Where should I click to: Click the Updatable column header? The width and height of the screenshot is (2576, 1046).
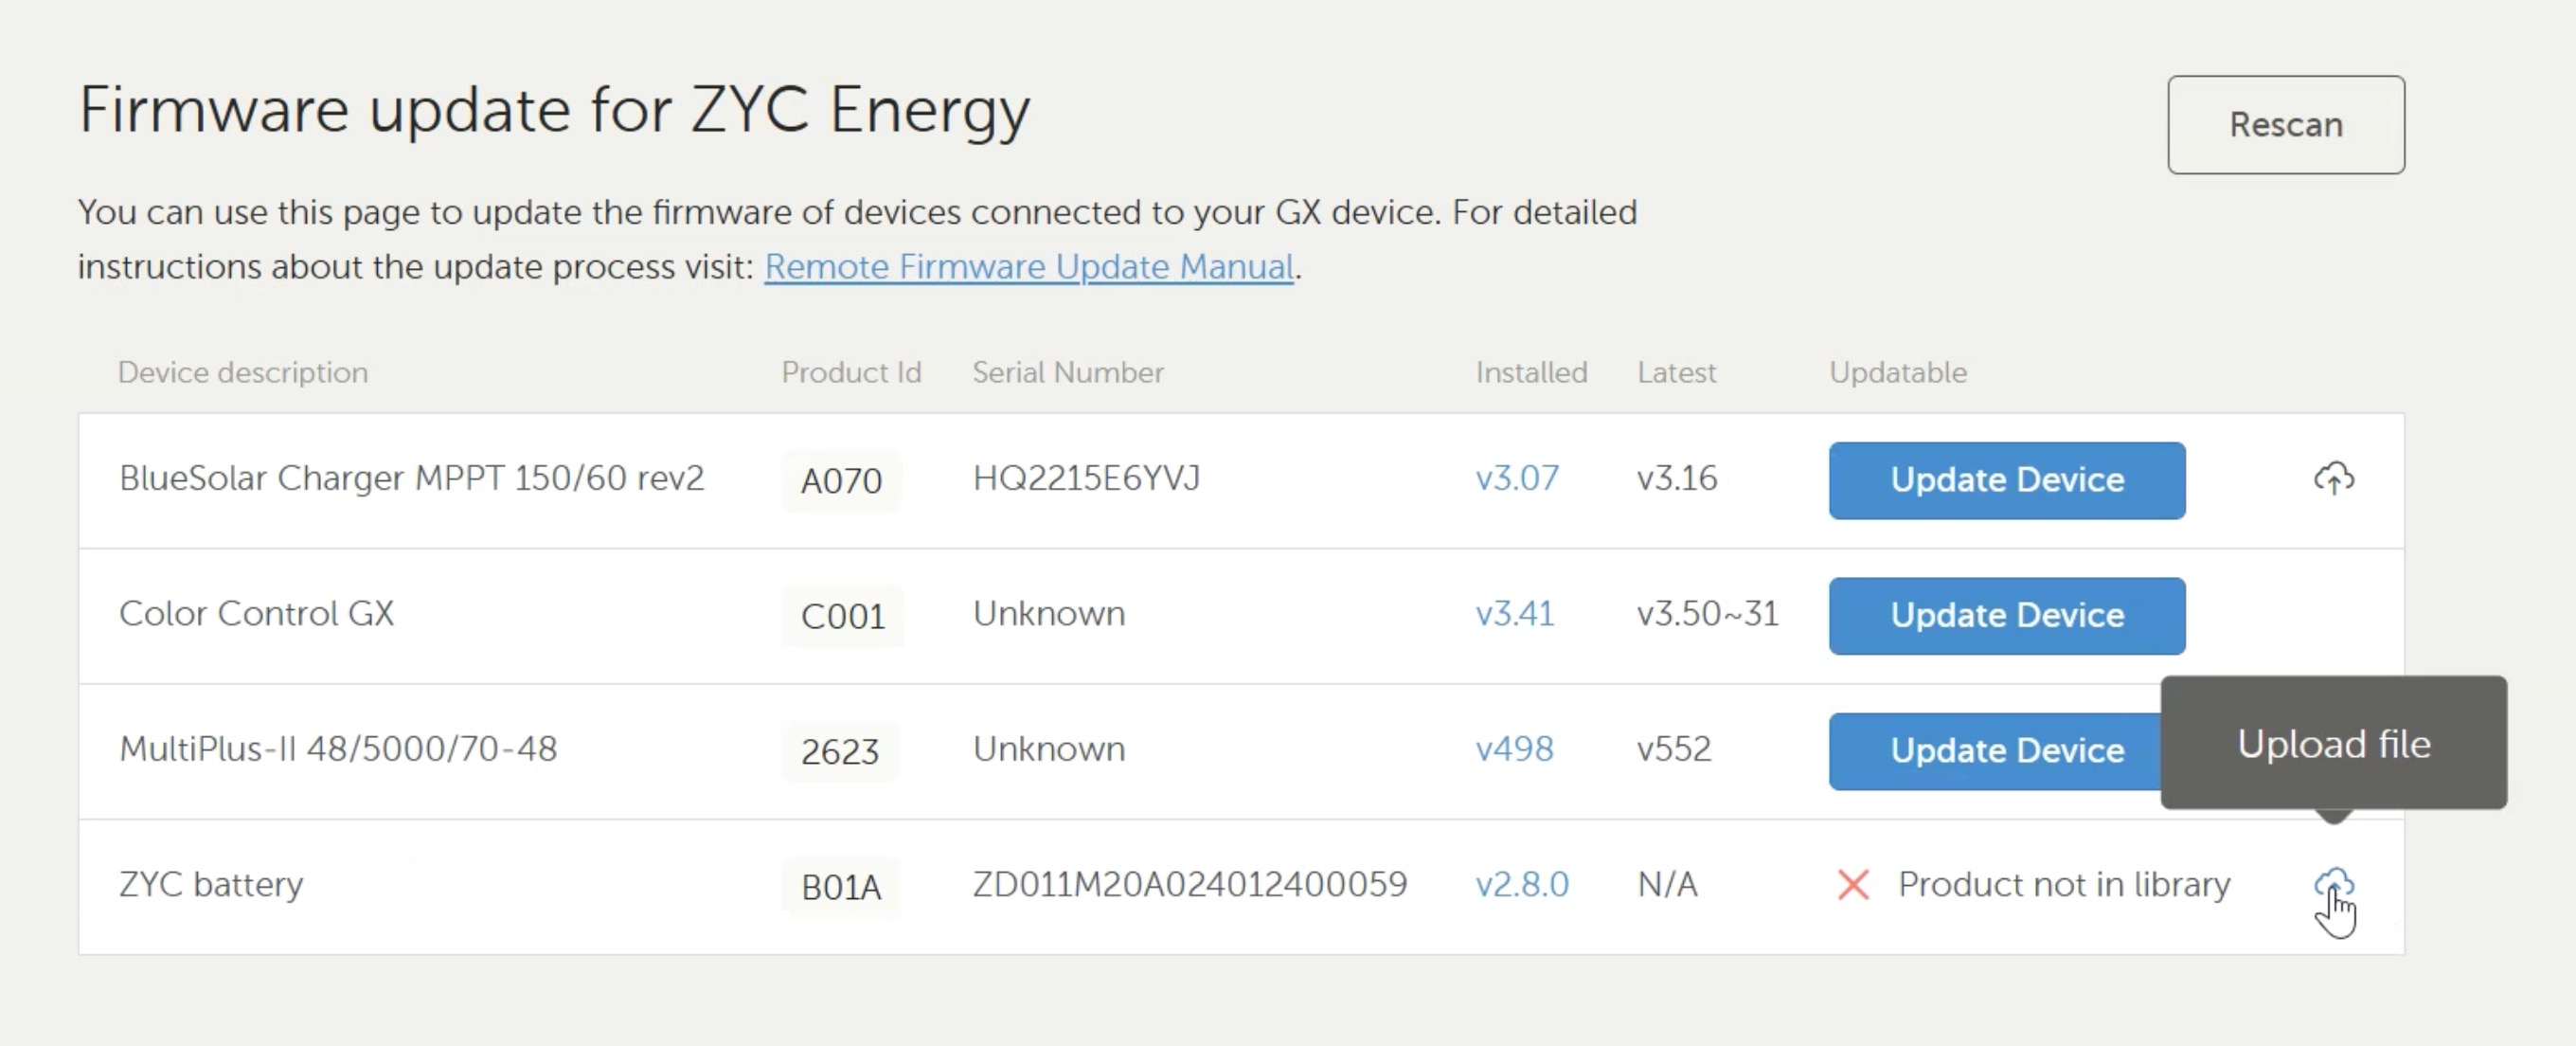pyautogui.click(x=1897, y=372)
